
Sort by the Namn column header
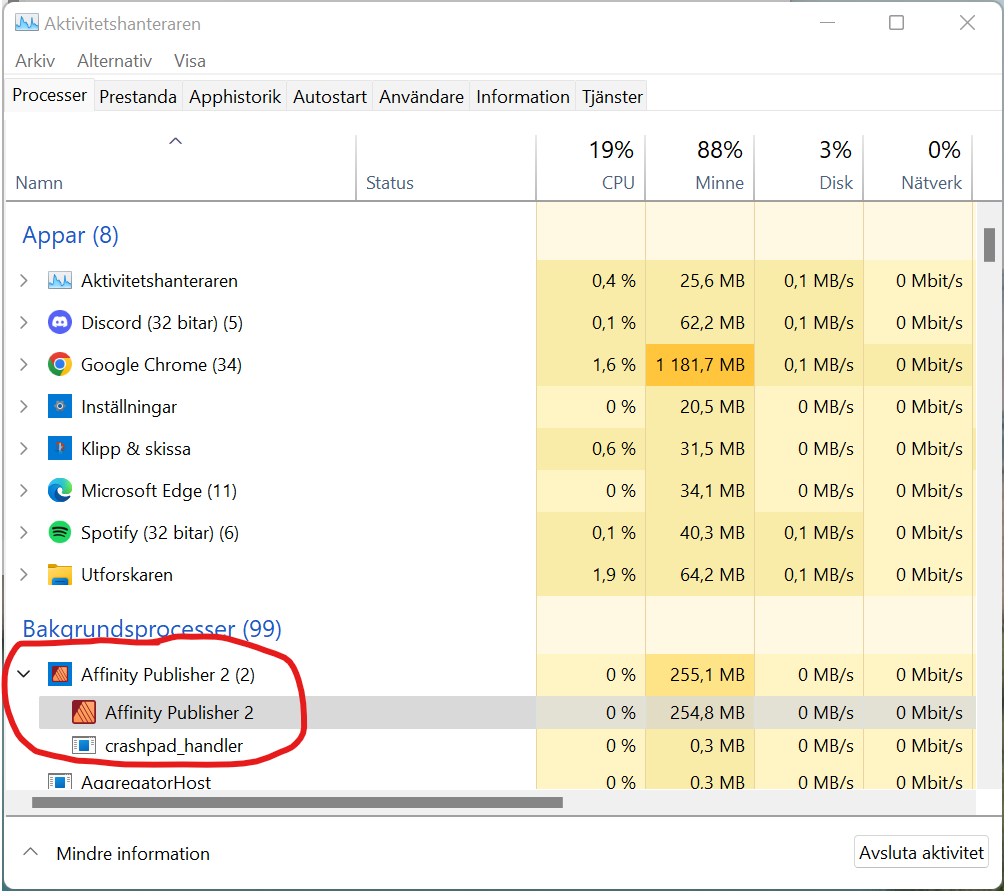[x=181, y=168]
